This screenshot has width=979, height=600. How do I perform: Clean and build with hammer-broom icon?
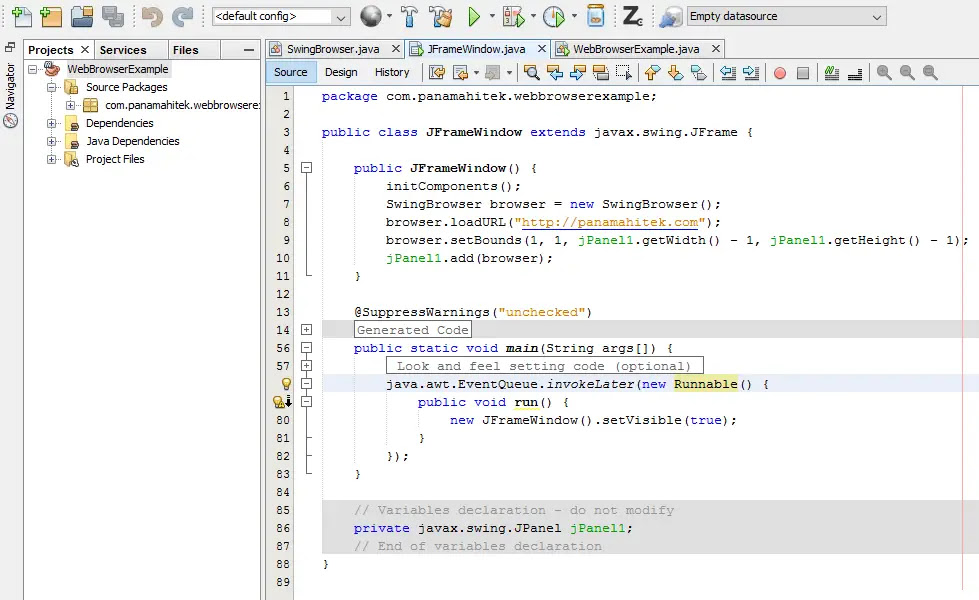point(441,17)
